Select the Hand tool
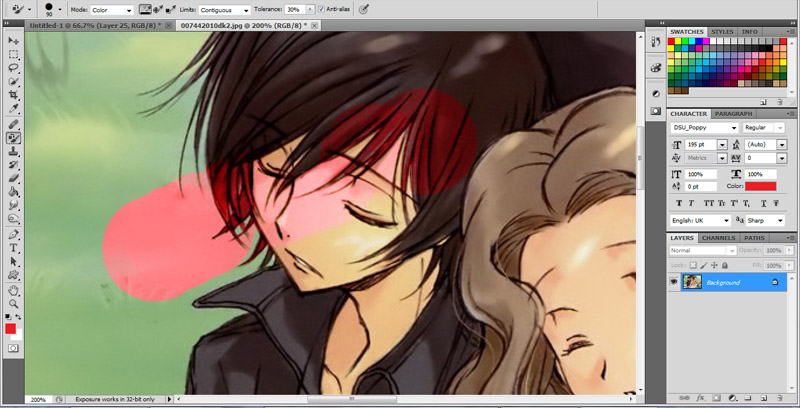The width and height of the screenshot is (800, 408). pos(13,291)
